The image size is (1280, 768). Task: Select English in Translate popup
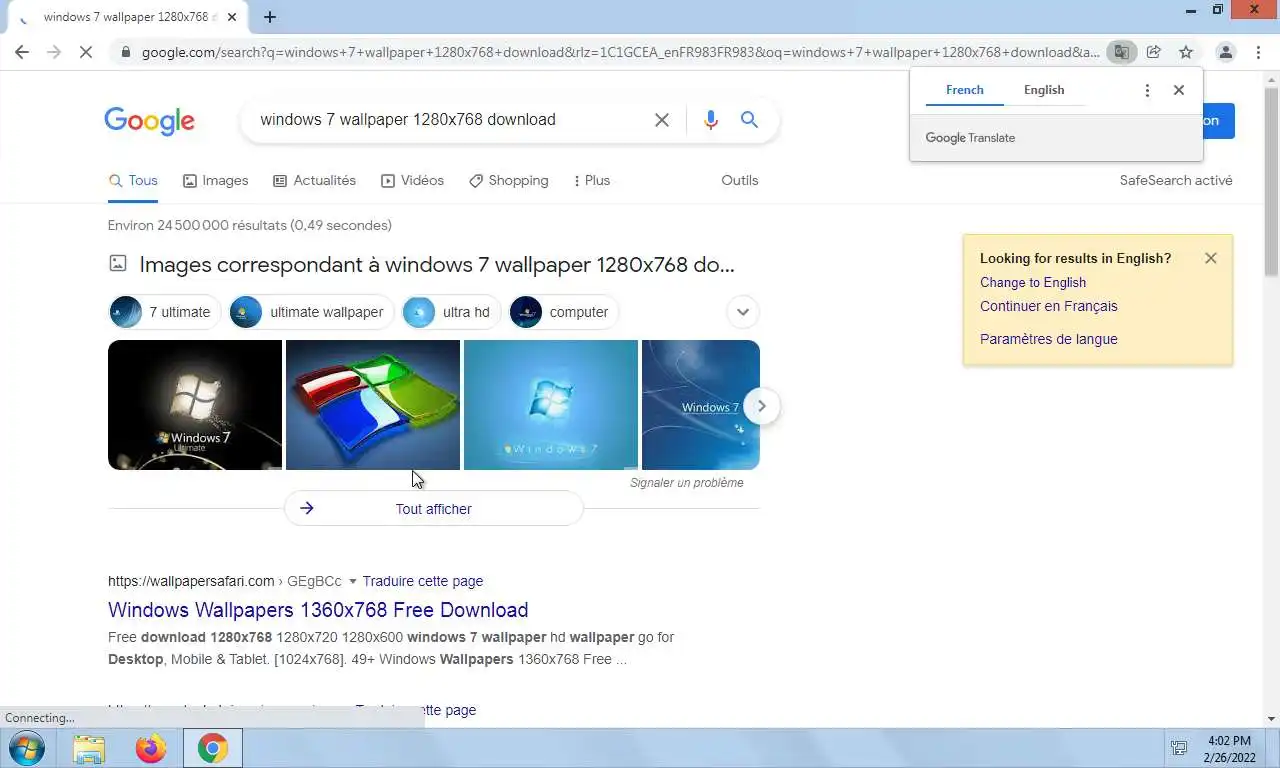pos(1044,90)
